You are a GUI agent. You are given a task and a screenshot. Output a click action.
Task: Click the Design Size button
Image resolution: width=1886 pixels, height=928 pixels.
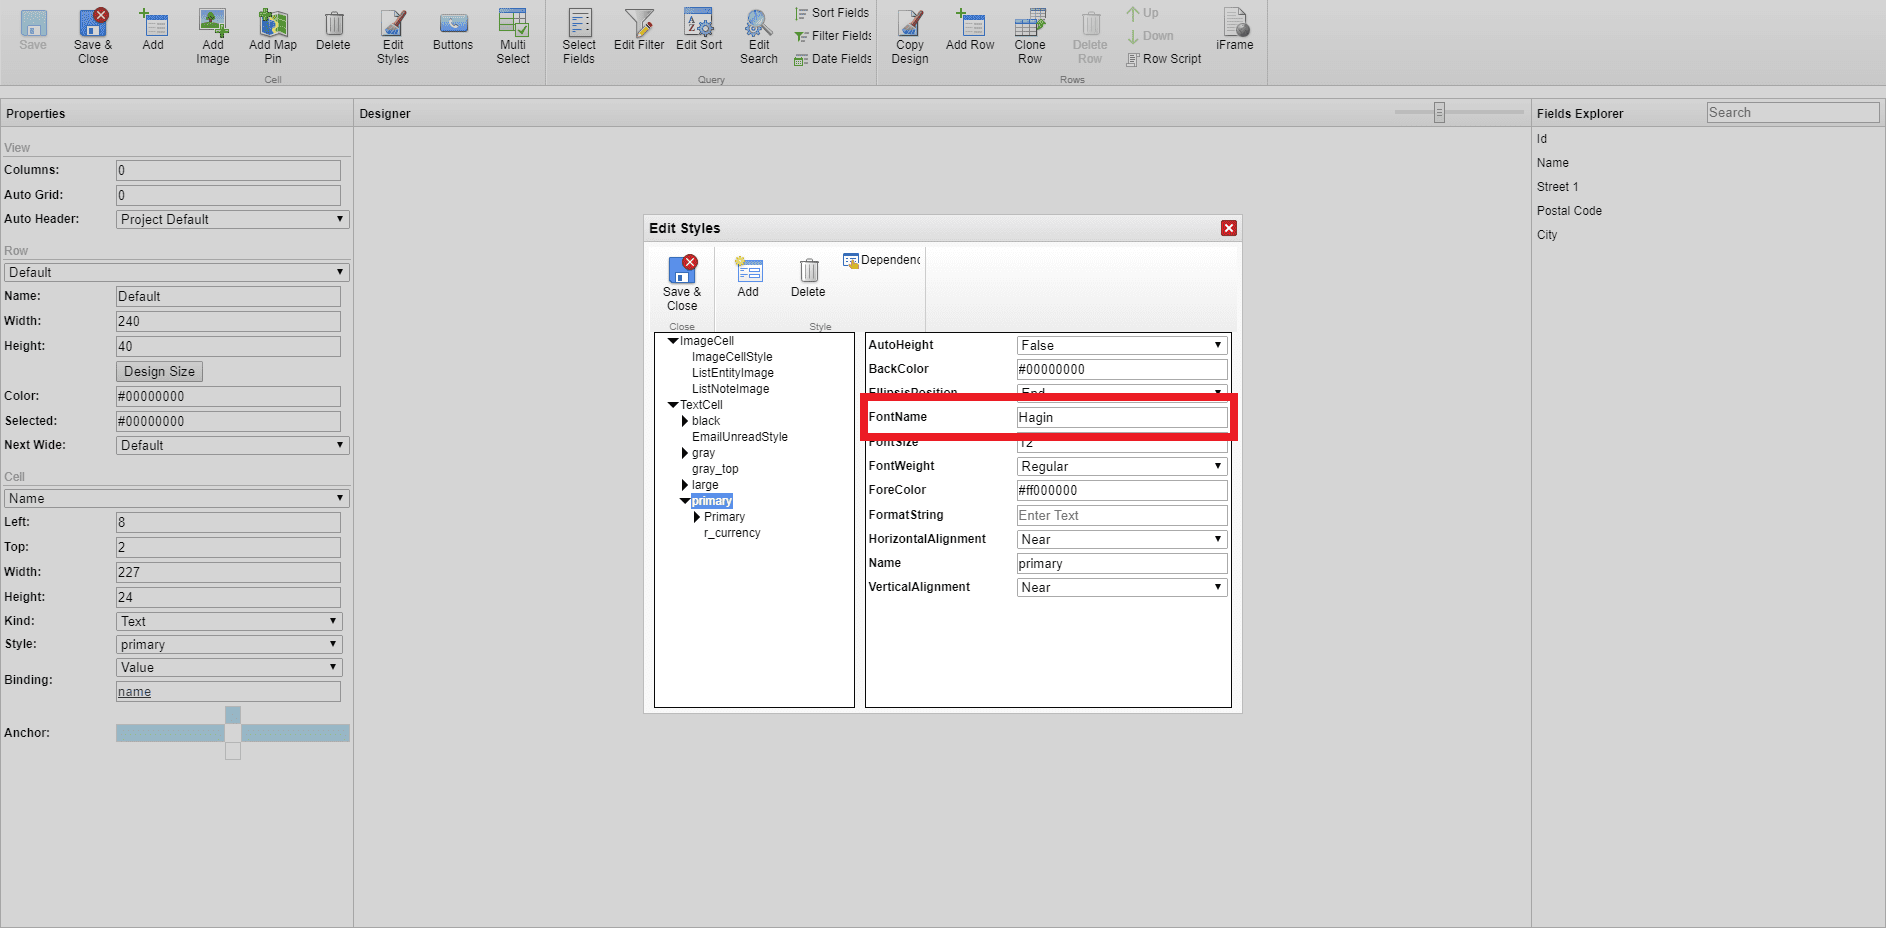160,371
